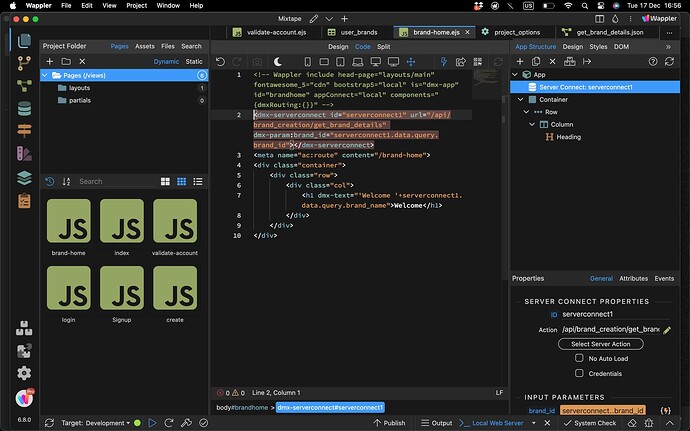This screenshot has height=431, width=690.
Task: Open the Settings gear in sidebar
Action: 24,373
